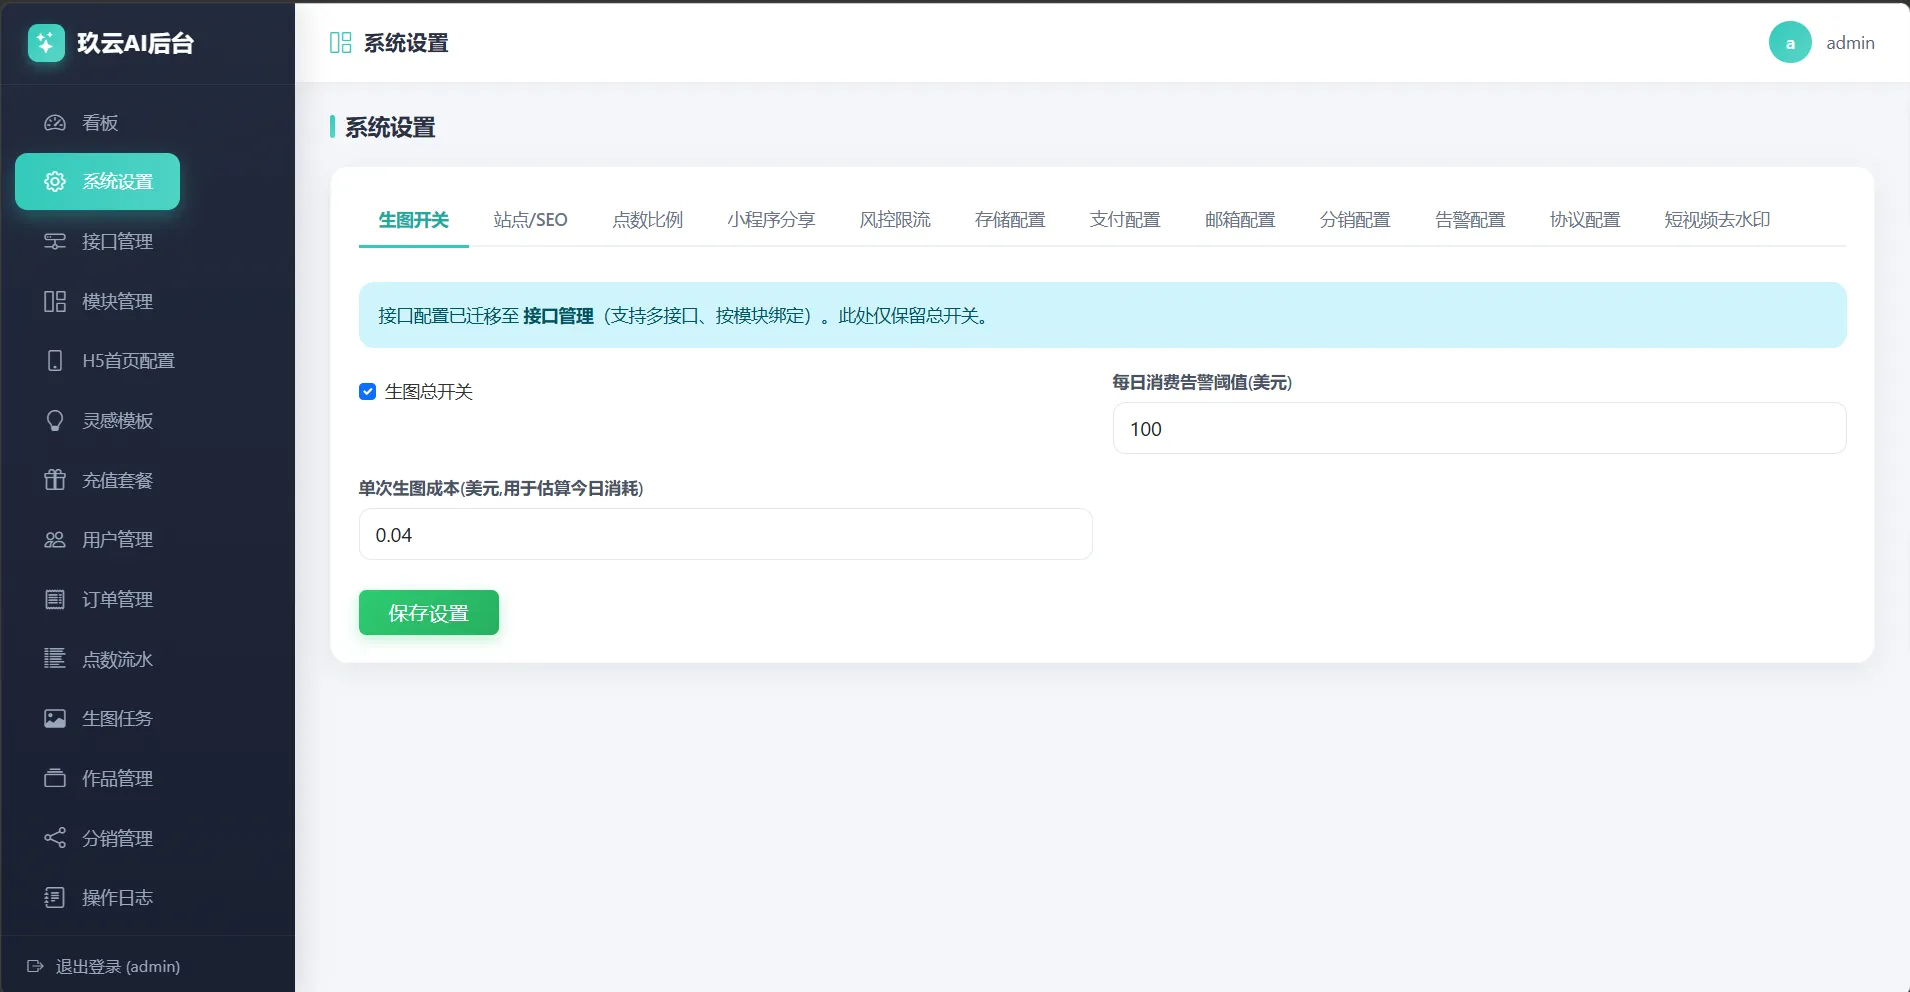
Task: Open the 短视频去水印 tab
Action: coord(1717,219)
